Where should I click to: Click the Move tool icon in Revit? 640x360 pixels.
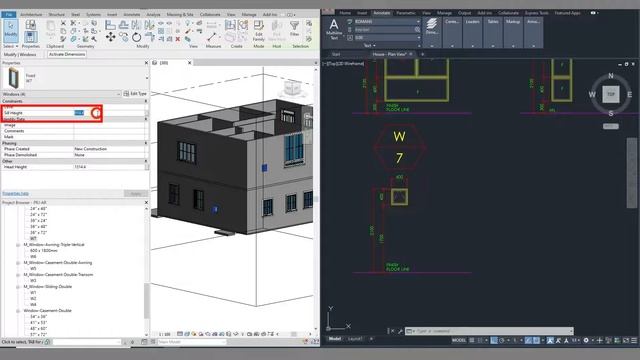pyautogui.click(x=111, y=38)
